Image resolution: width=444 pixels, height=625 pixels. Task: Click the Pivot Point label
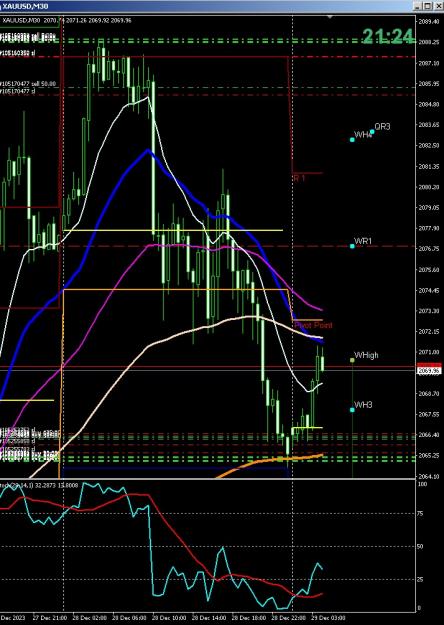(x=314, y=325)
